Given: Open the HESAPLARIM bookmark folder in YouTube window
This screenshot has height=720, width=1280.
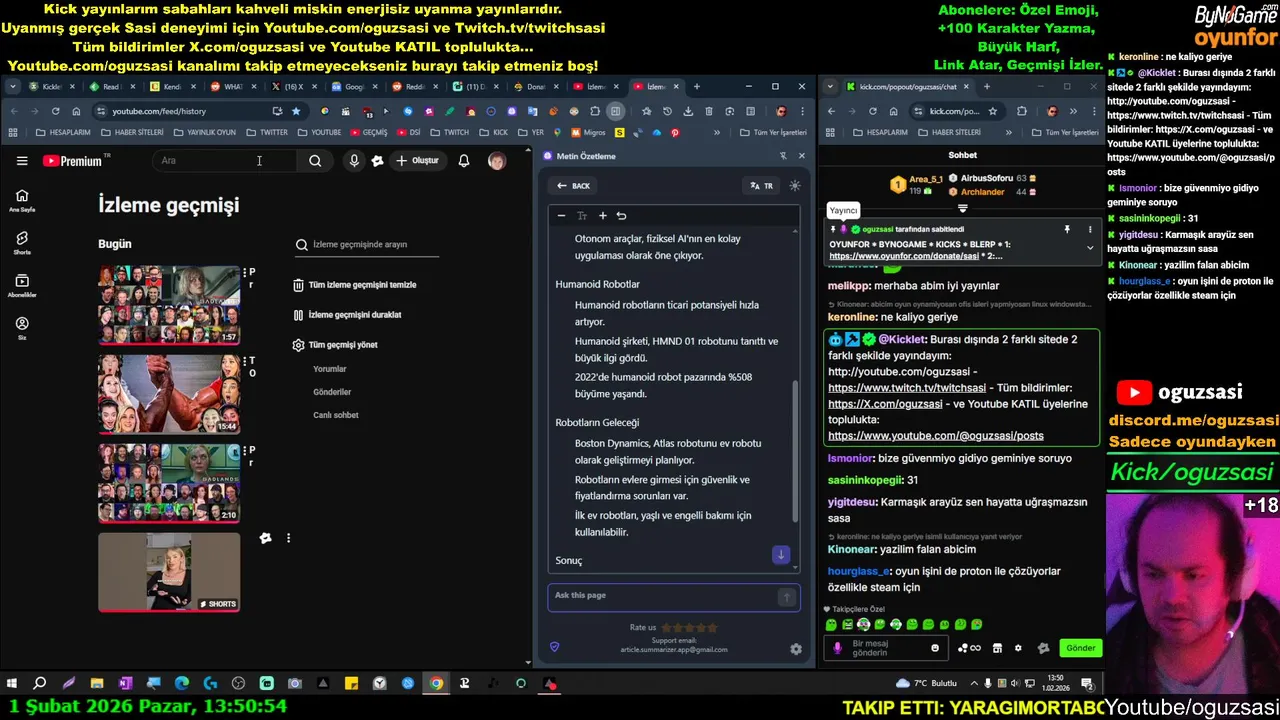Looking at the screenshot, I should pyautogui.click(x=63, y=132).
